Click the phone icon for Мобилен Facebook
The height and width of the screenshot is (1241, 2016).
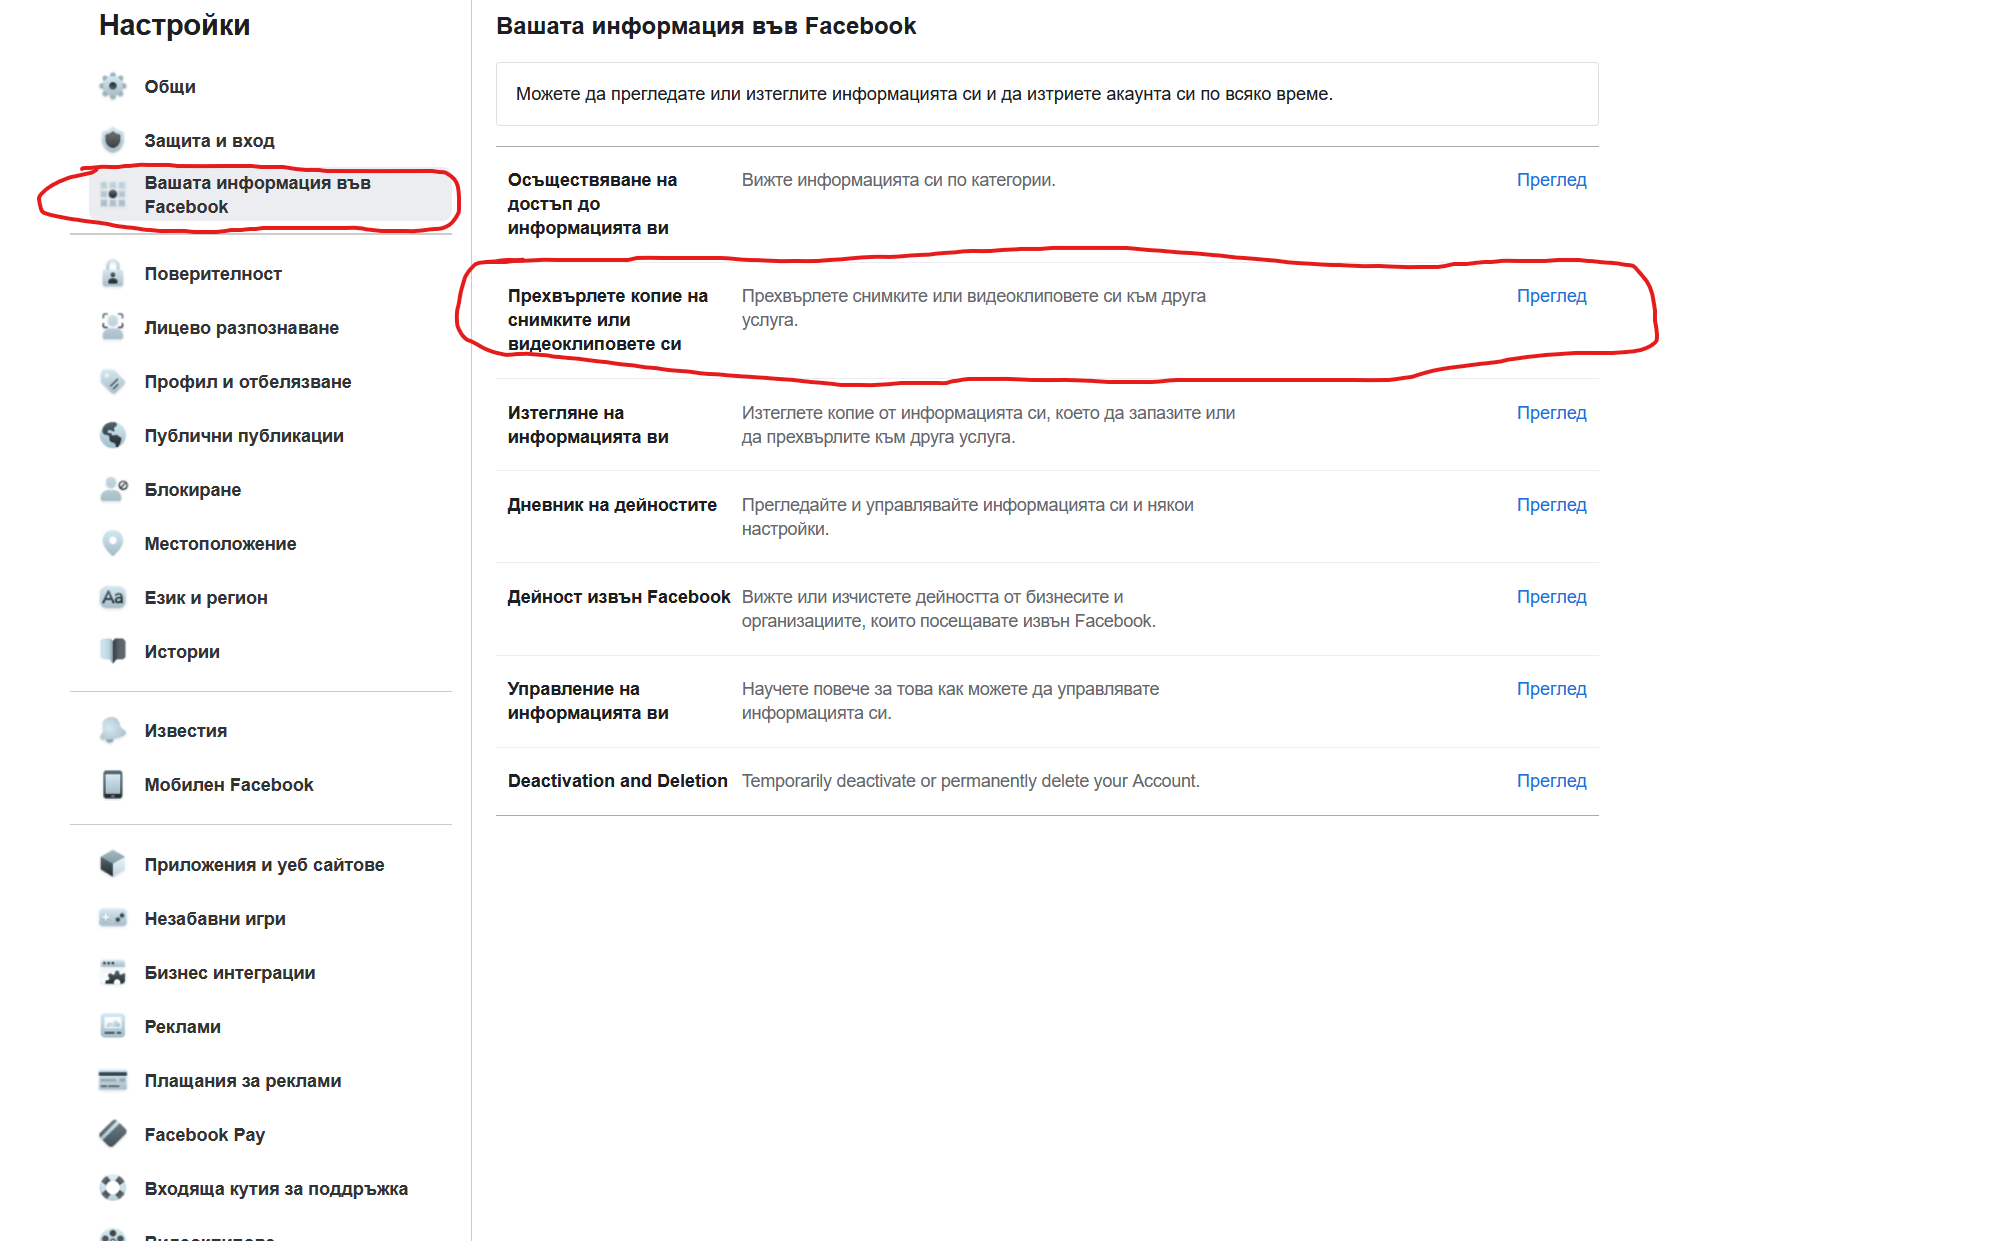point(113,784)
